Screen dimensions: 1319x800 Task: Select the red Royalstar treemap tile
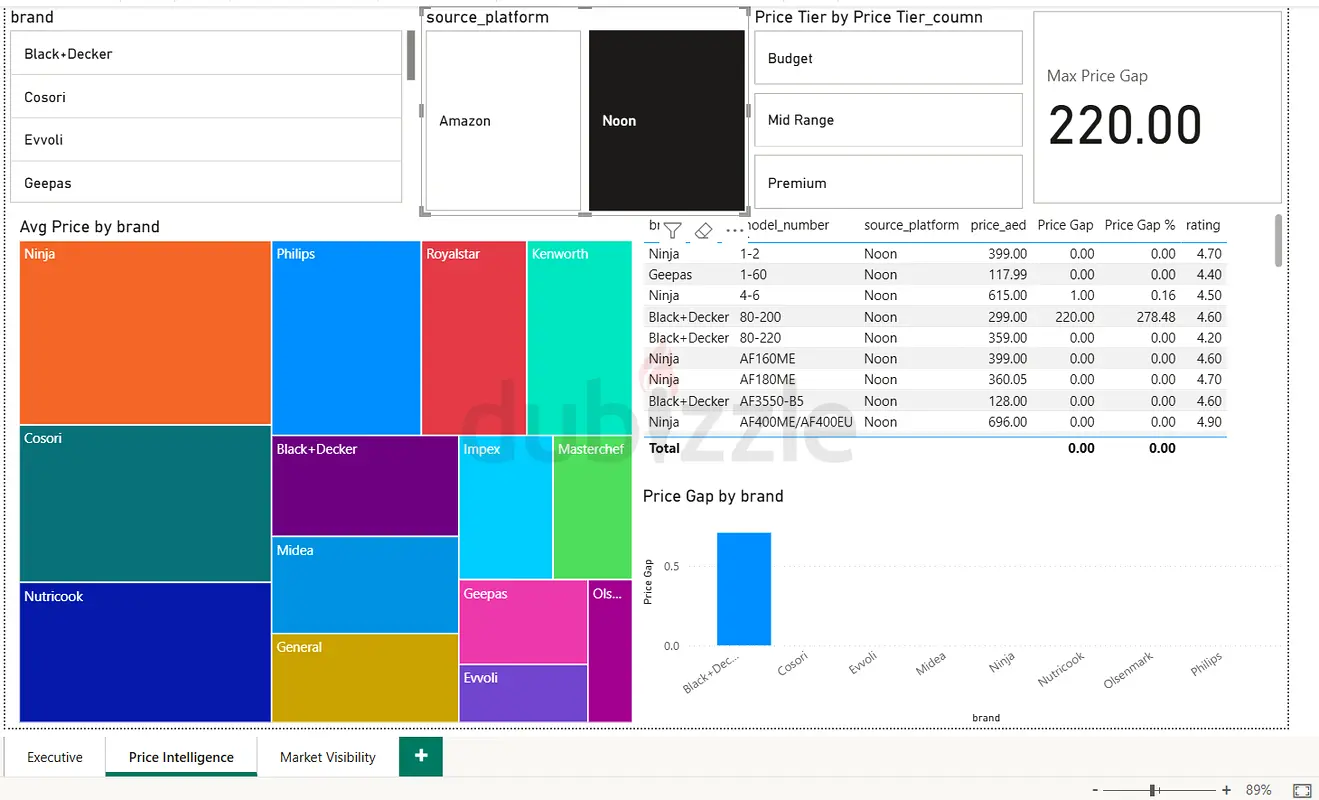[x=474, y=338]
